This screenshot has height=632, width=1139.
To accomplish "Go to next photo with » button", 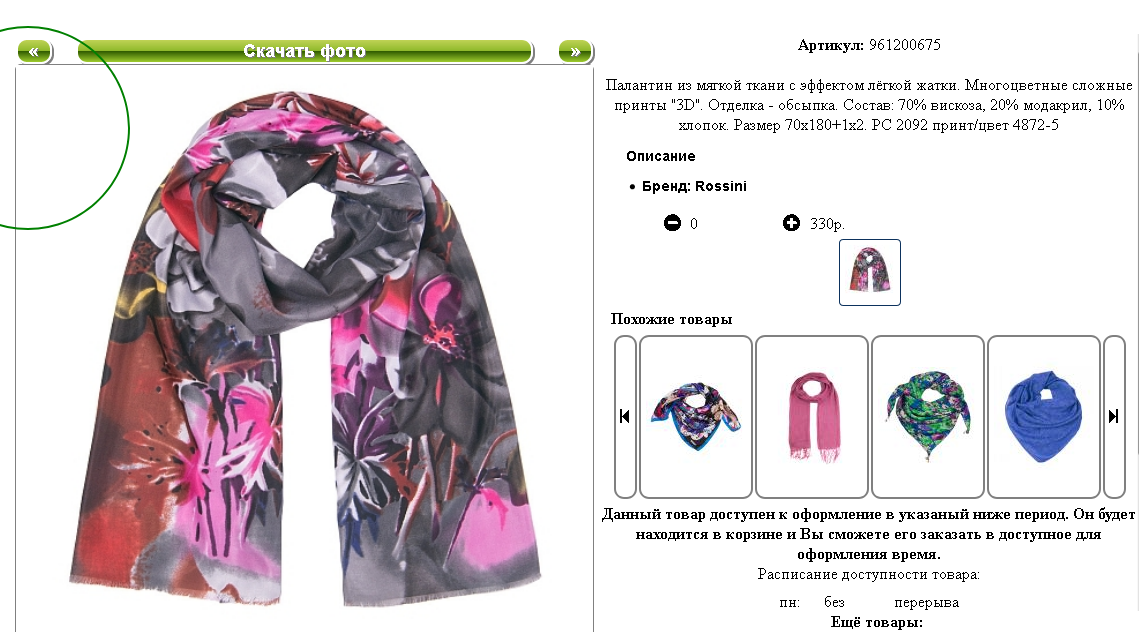I will click(575, 52).
